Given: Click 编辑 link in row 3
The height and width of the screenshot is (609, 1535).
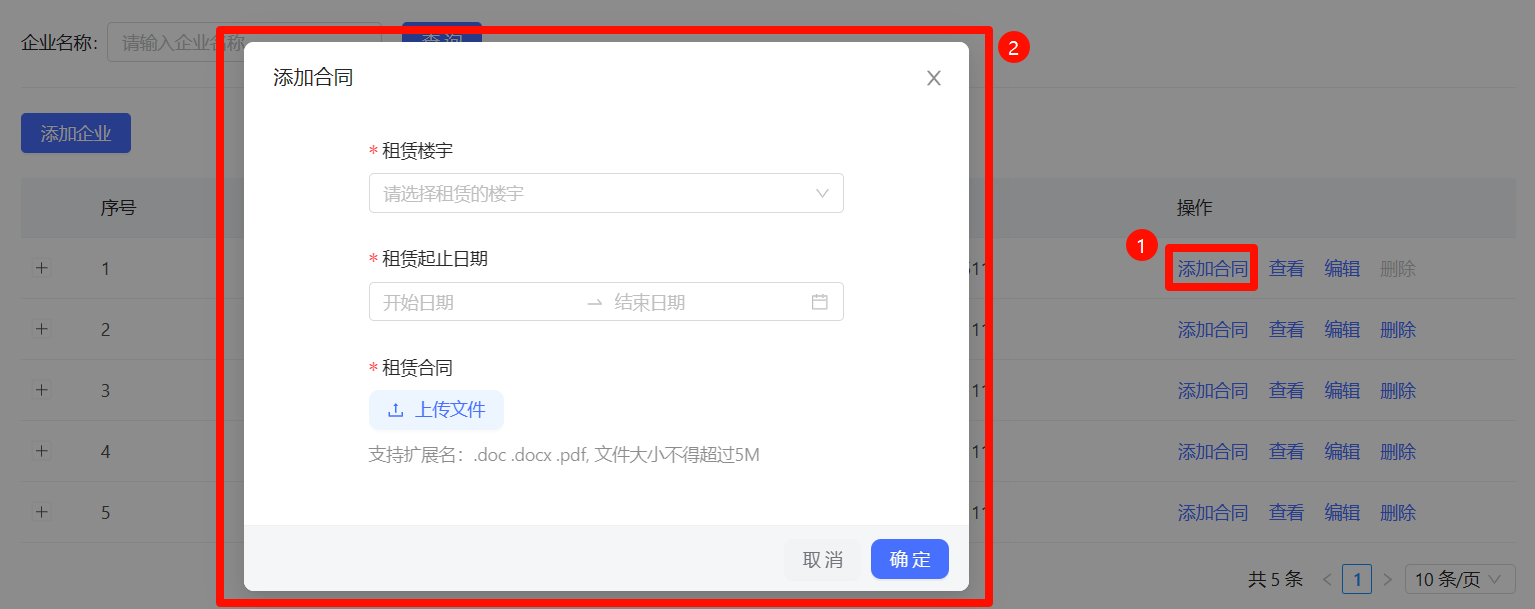Looking at the screenshot, I should tap(1341, 390).
